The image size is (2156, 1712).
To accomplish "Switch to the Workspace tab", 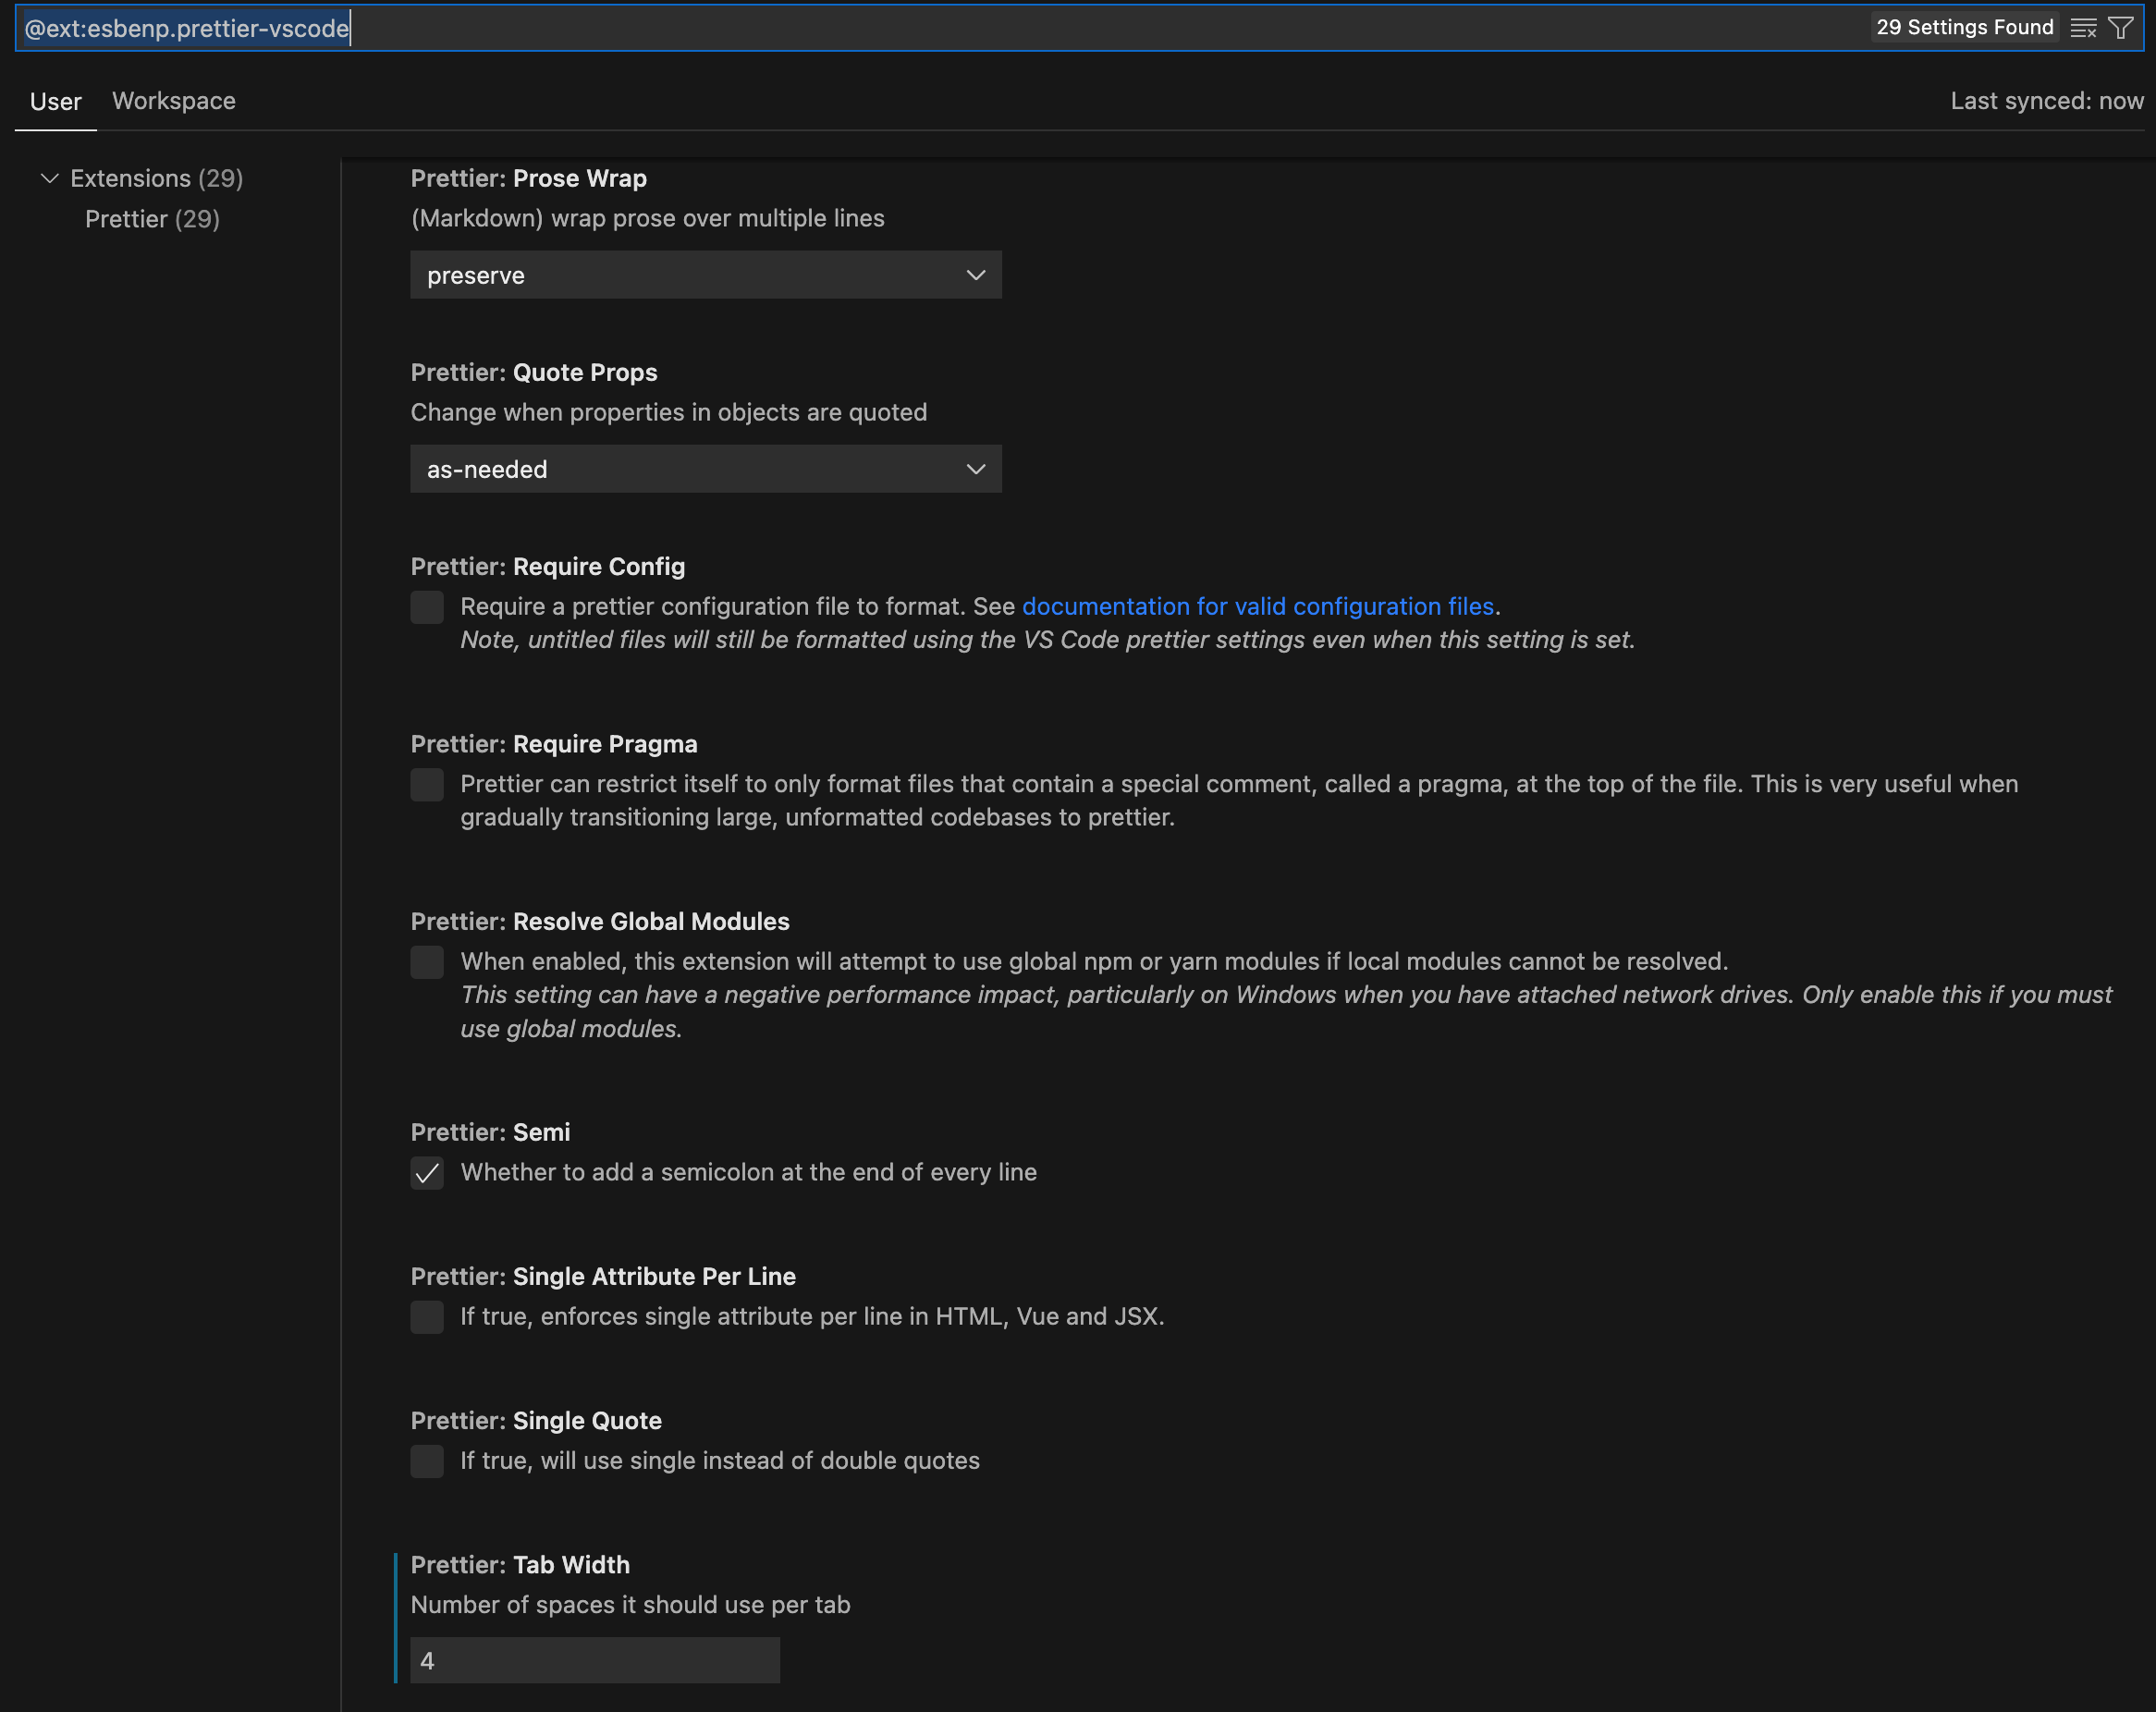I will point(174,101).
